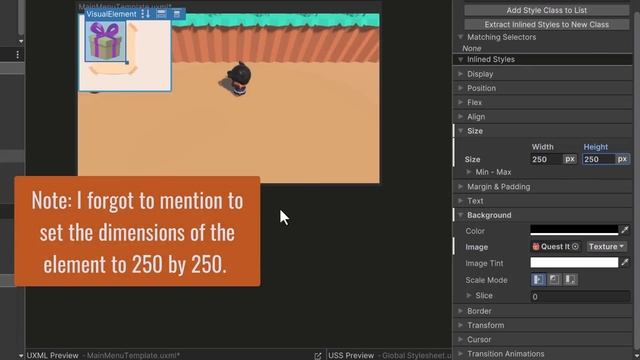Select the UXML Preview tab

[x=52, y=356]
